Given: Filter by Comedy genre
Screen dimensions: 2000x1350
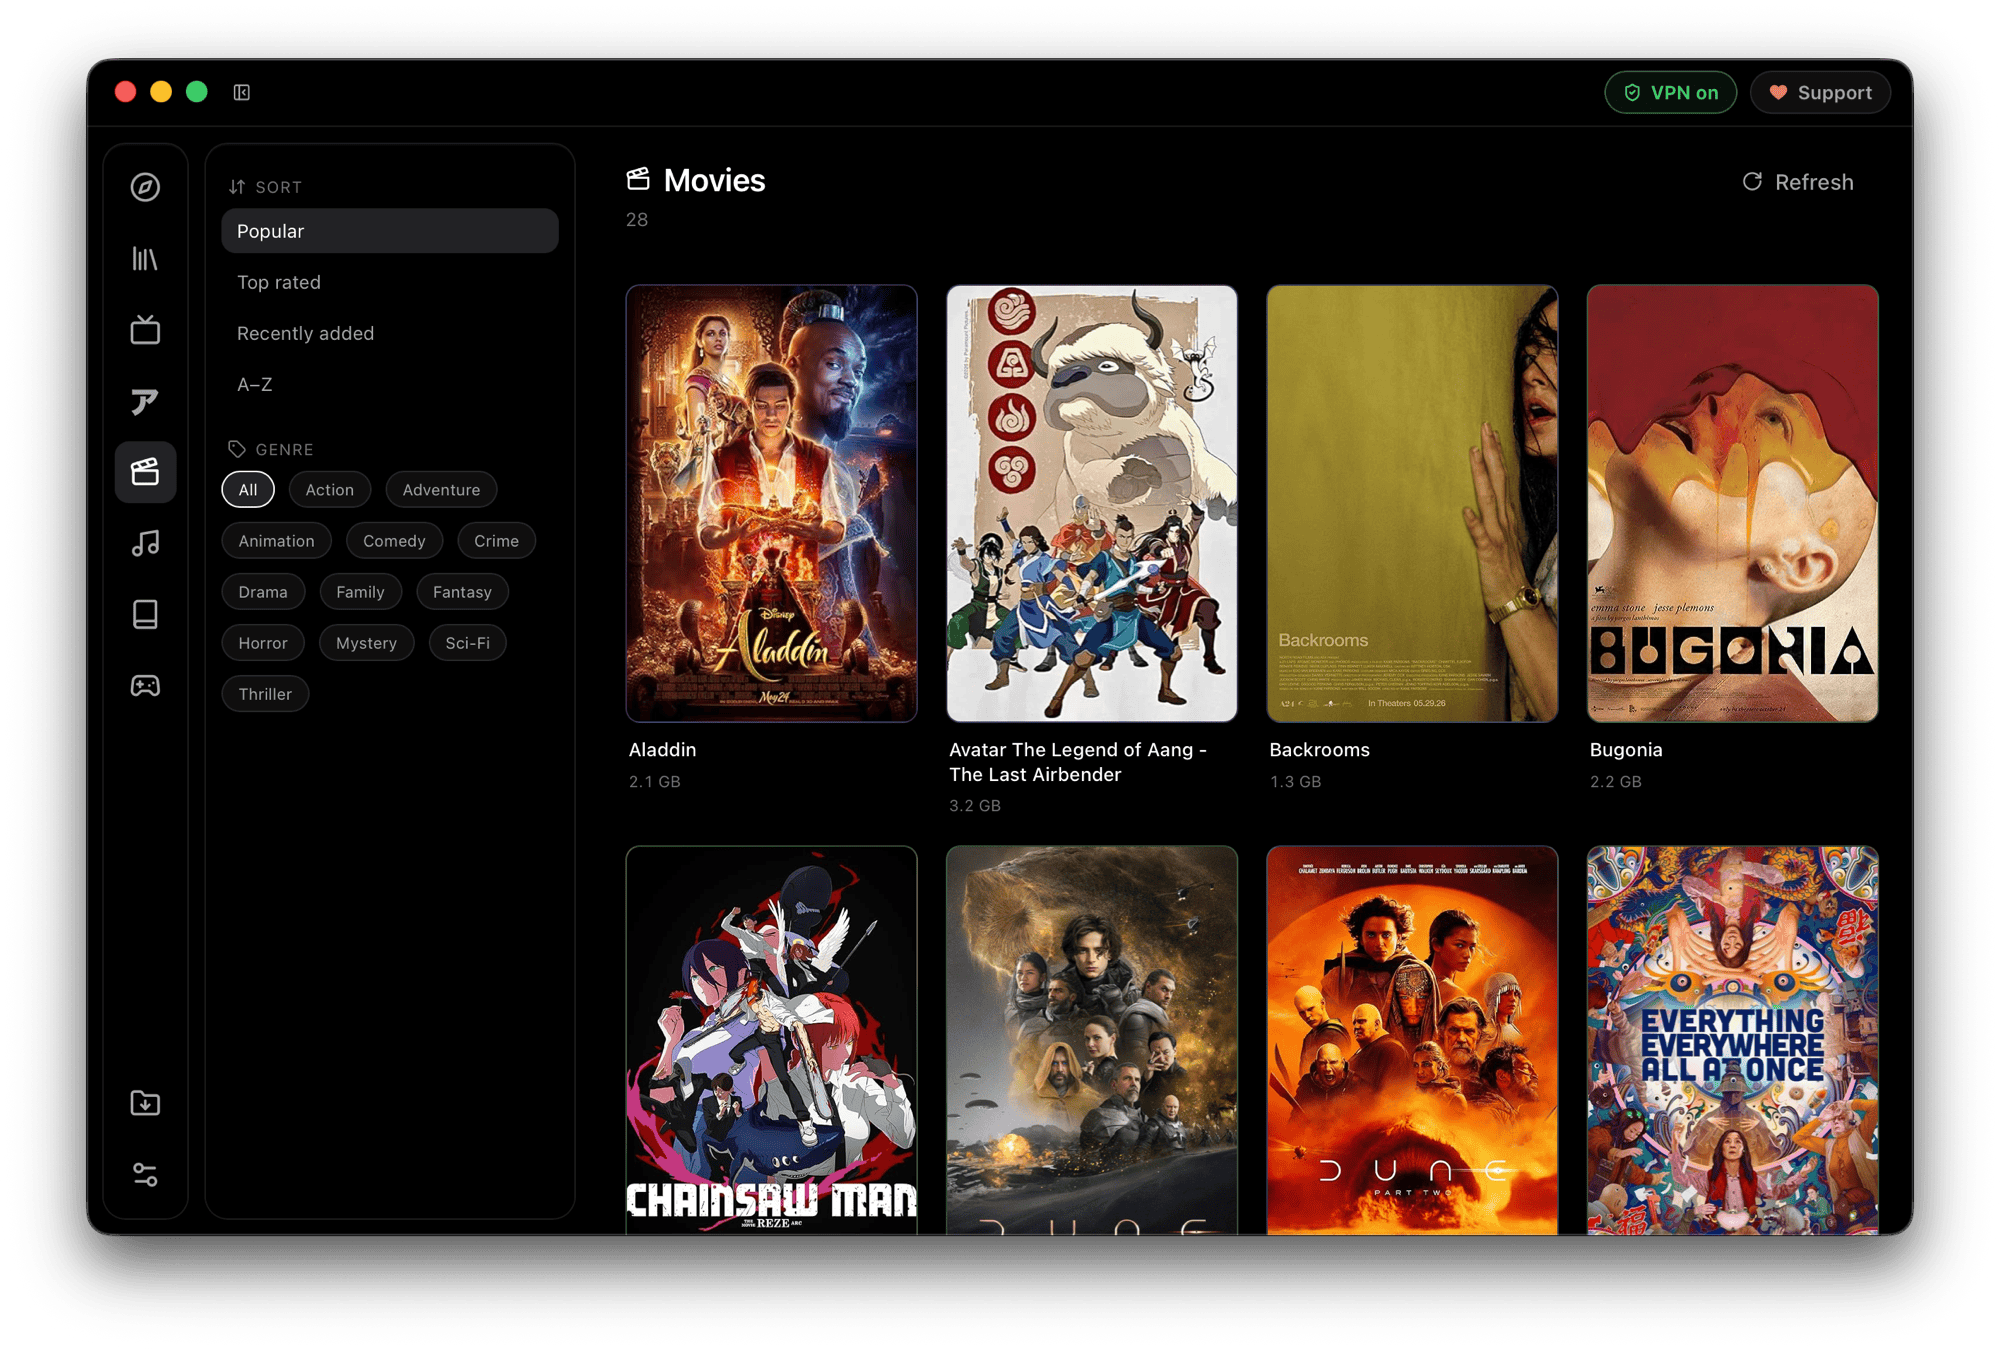Looking at the screenshot, I should click(394, 541).
